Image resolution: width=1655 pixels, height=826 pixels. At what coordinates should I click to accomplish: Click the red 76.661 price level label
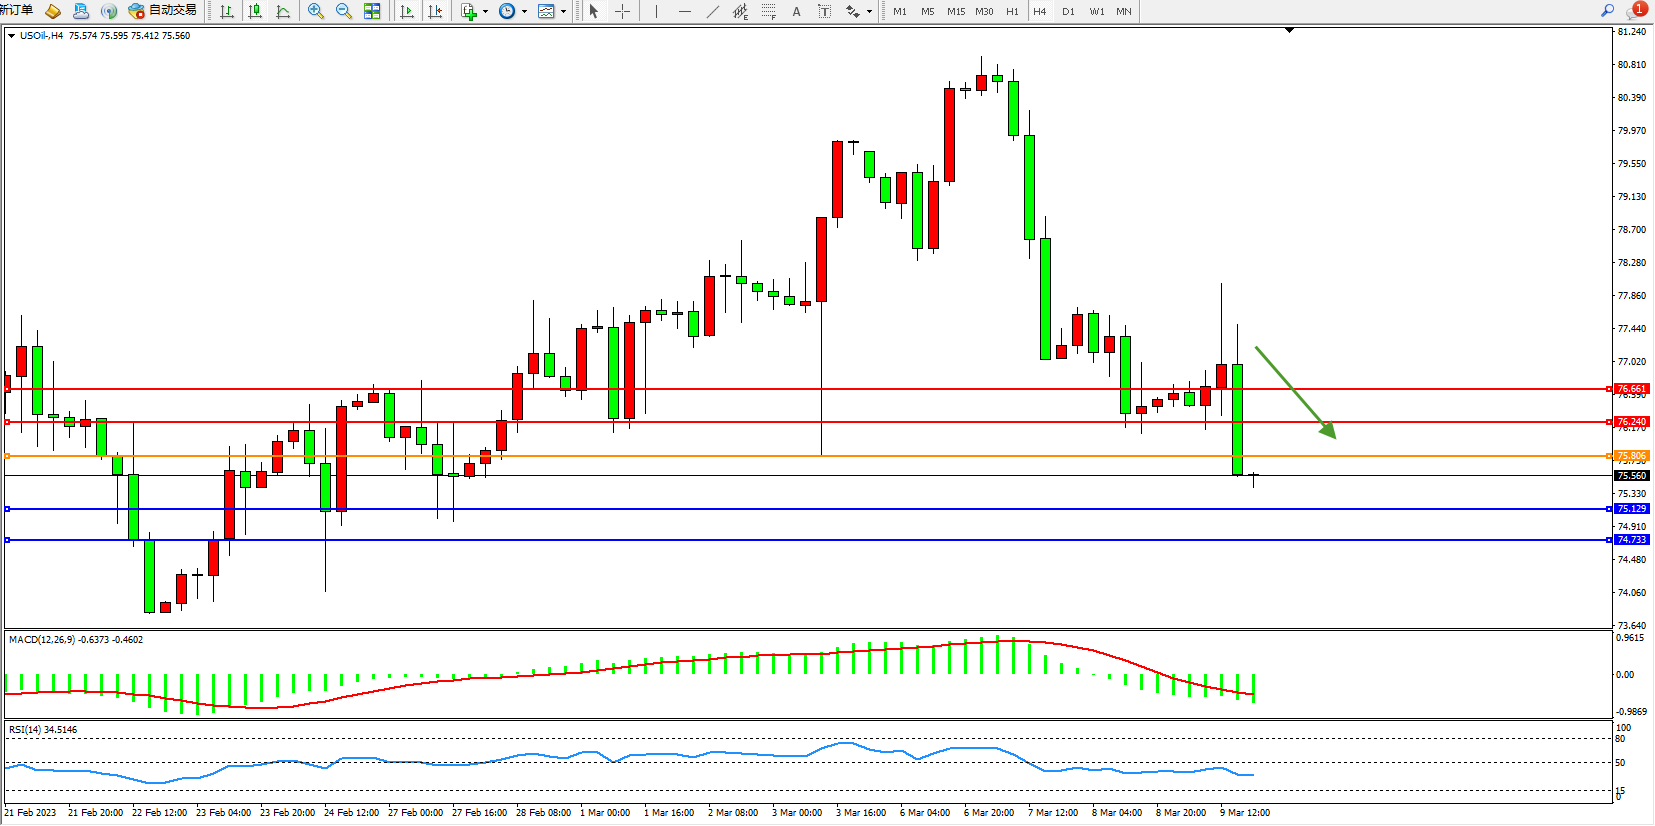pyautogui.click(x=1631, y=389)
